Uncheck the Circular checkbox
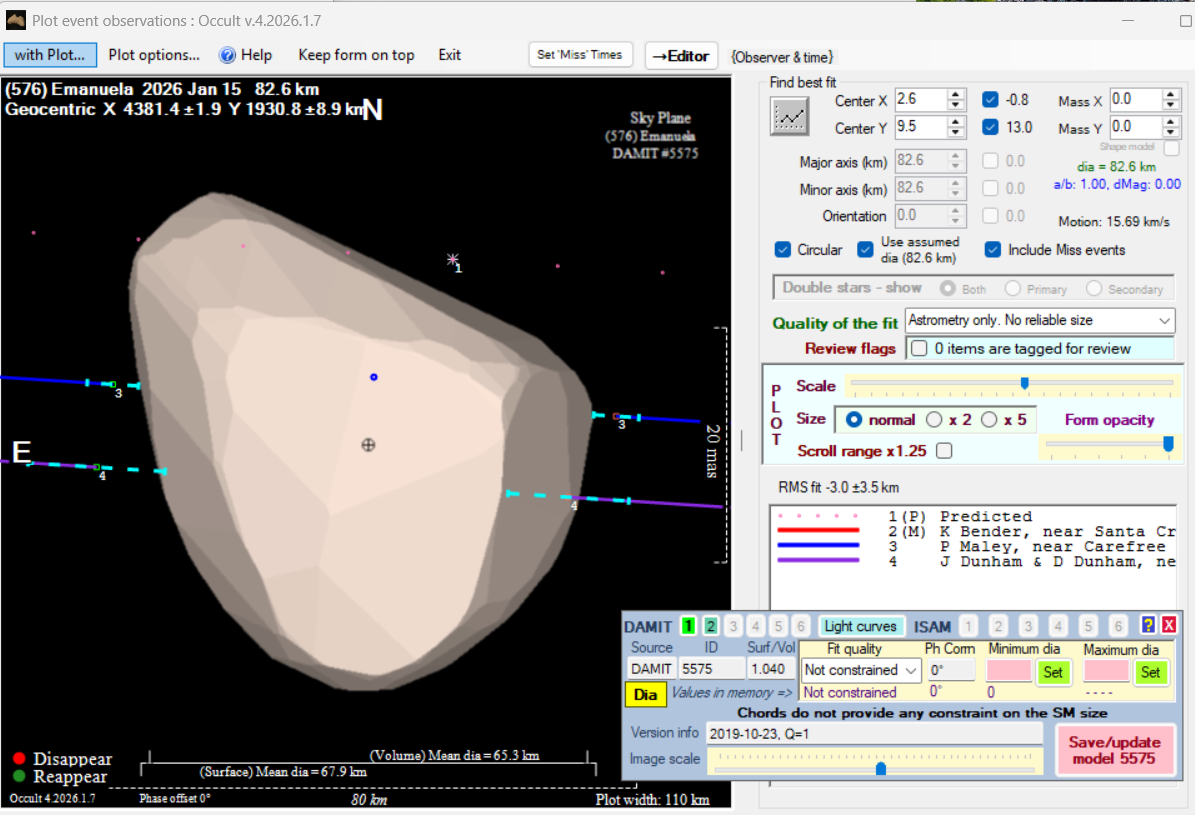This screenshot has height=815, width=1195. coord(783,250)
